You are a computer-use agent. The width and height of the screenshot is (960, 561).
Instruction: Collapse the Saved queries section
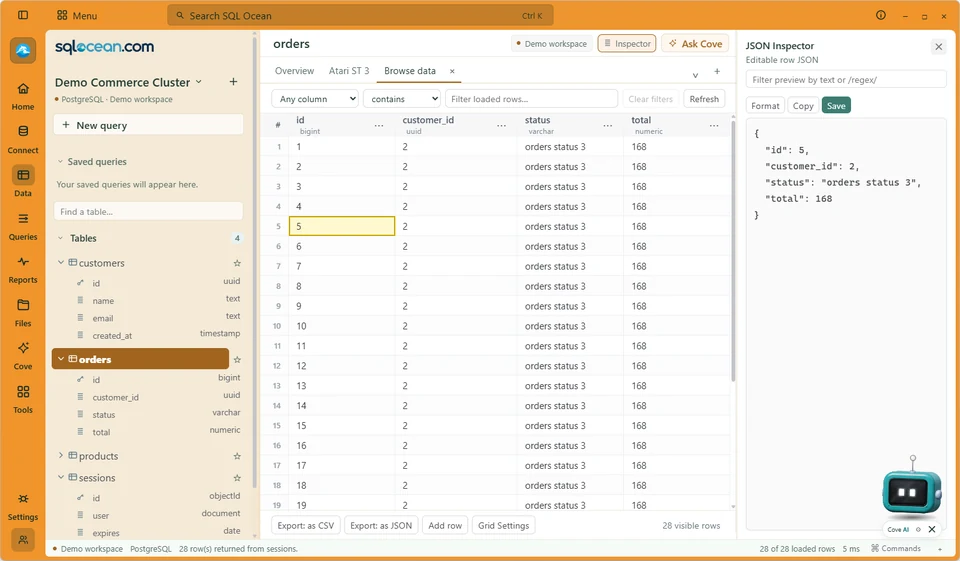click(x=60, y=162)
